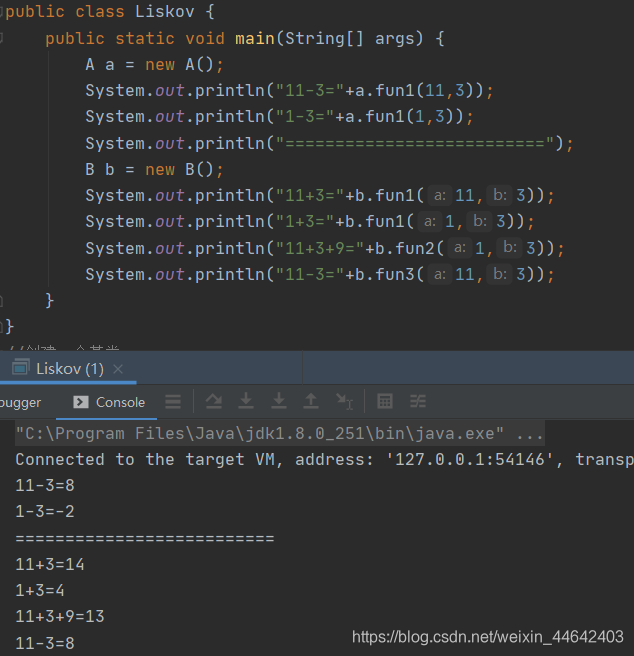This screenshot has height=656, width=634.
Task: Click the Force Step Into icon
Action: pyautogui.click(x=279, y=401)
